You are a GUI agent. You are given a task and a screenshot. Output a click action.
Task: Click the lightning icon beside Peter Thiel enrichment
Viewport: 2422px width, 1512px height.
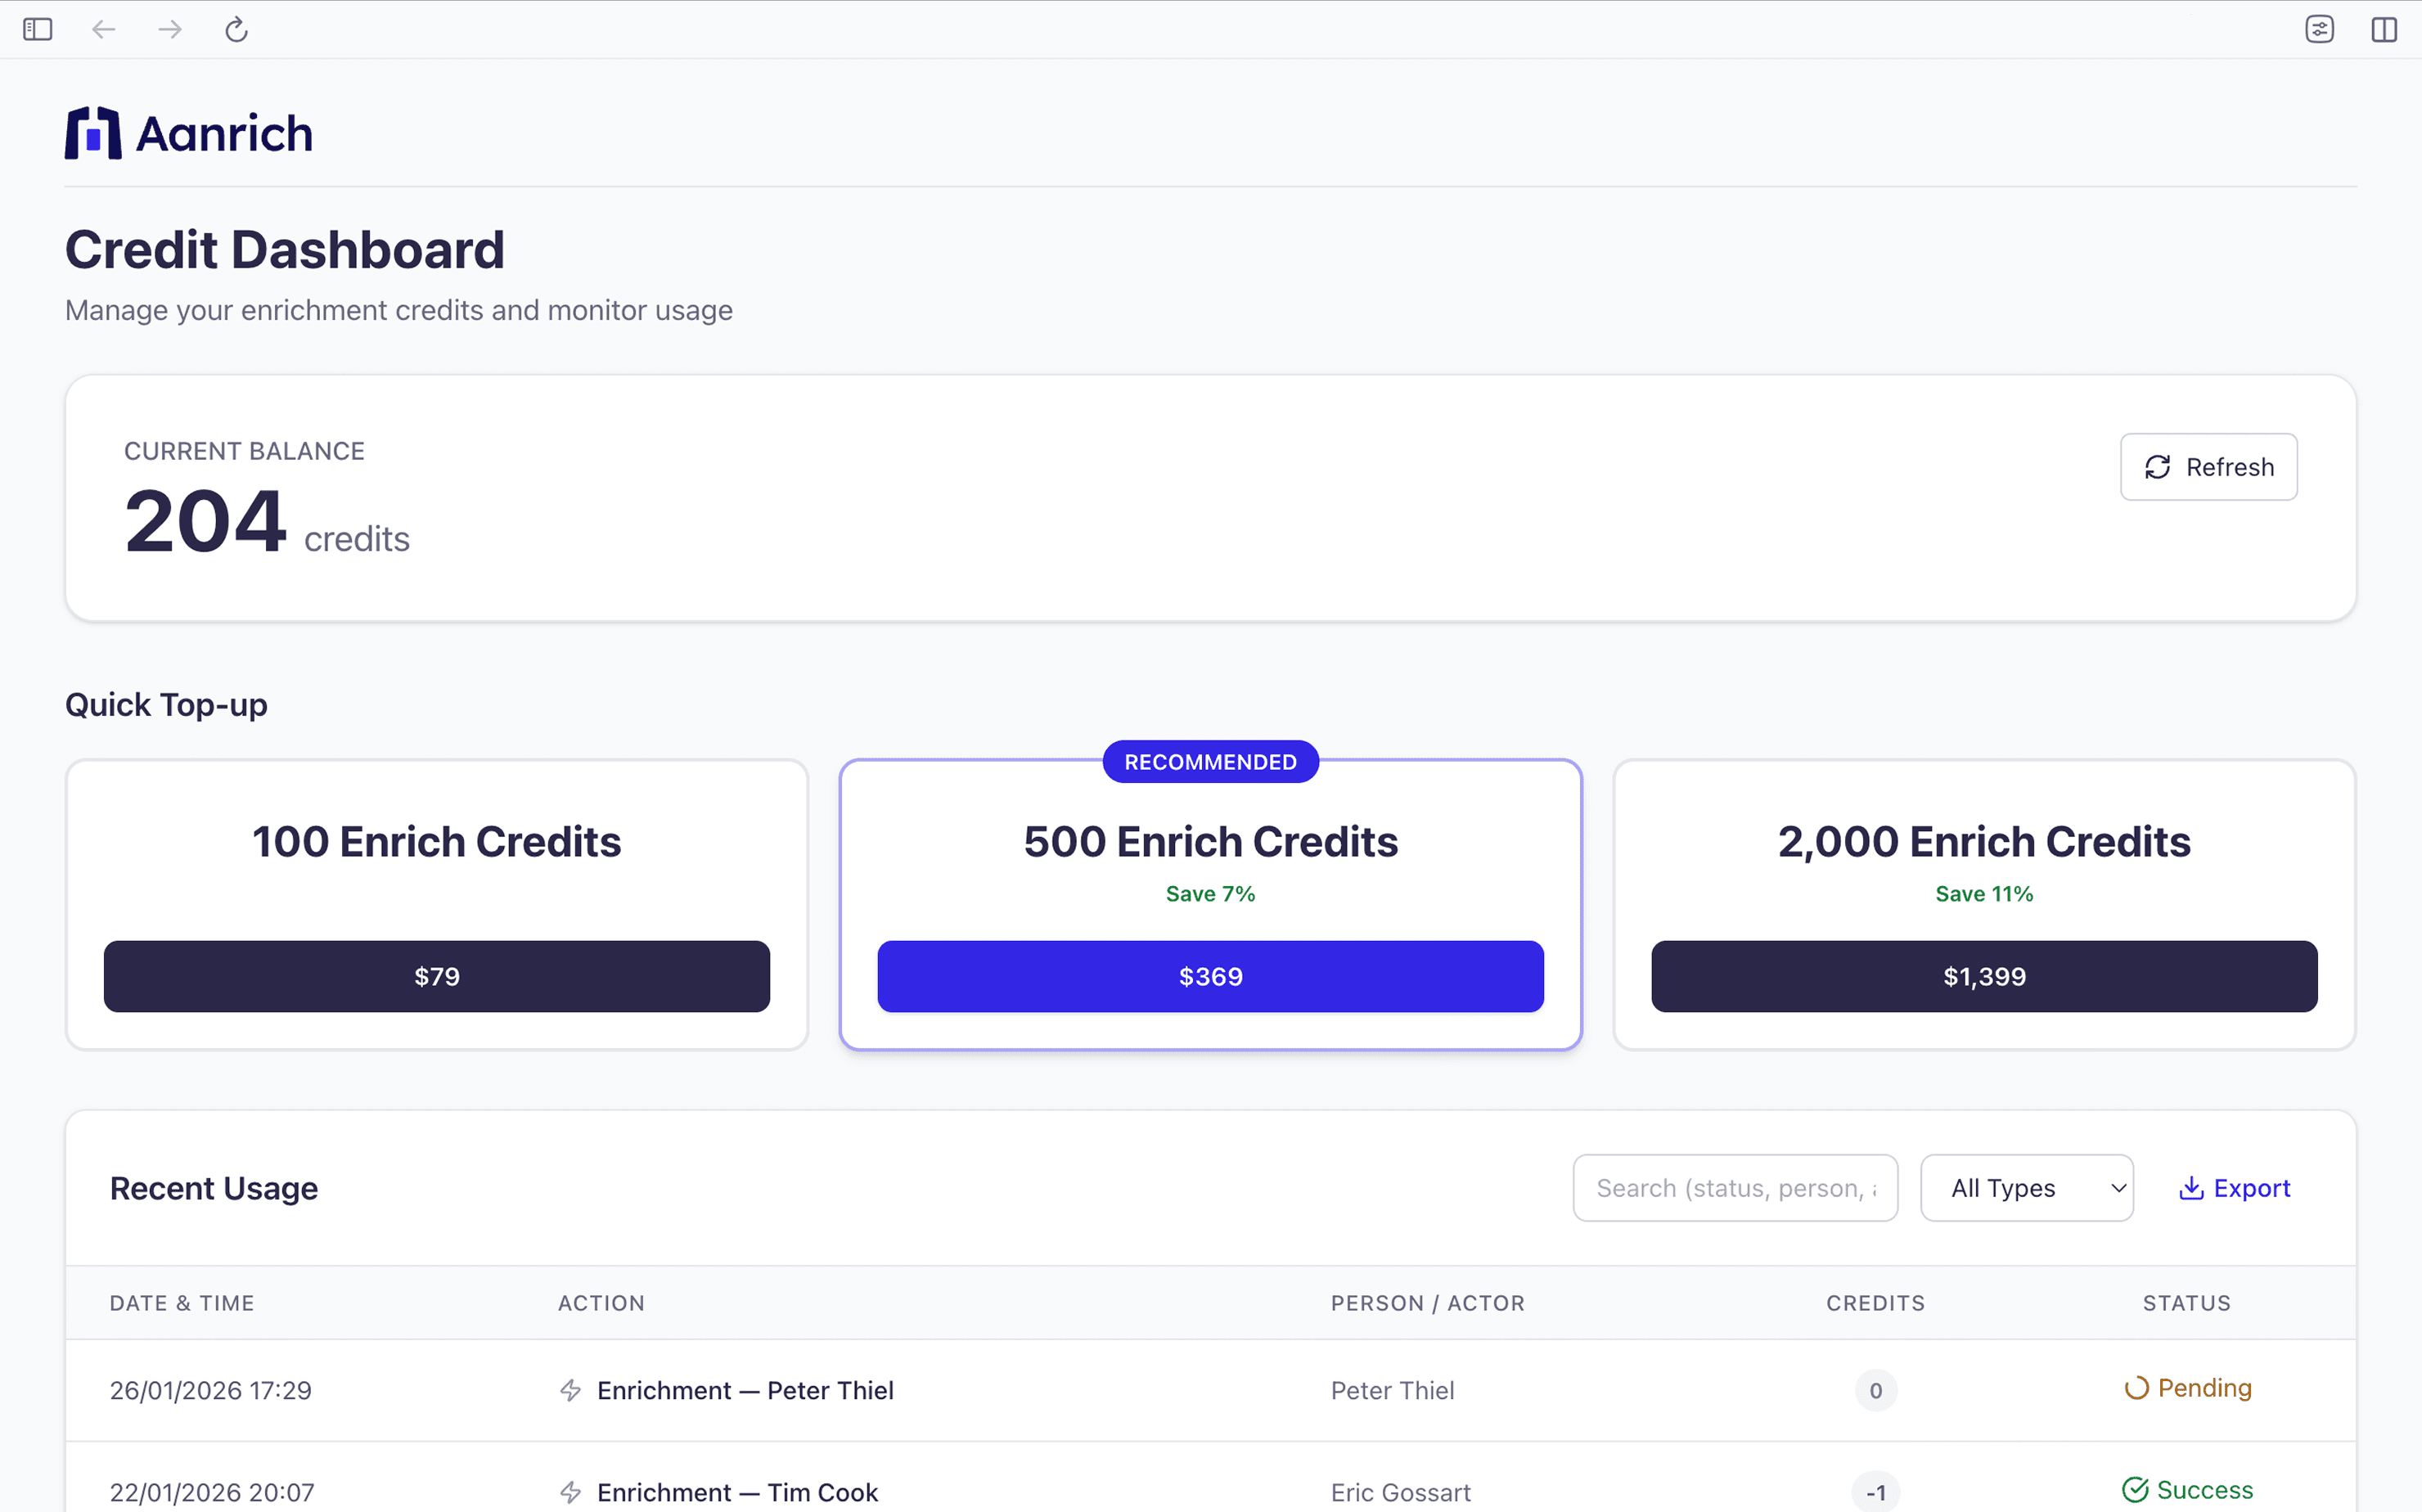[571, 1390]
